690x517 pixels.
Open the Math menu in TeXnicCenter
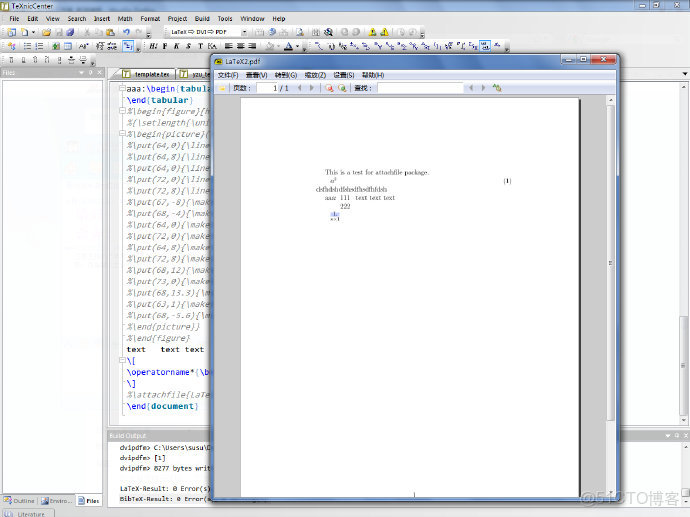click(125, 18)
